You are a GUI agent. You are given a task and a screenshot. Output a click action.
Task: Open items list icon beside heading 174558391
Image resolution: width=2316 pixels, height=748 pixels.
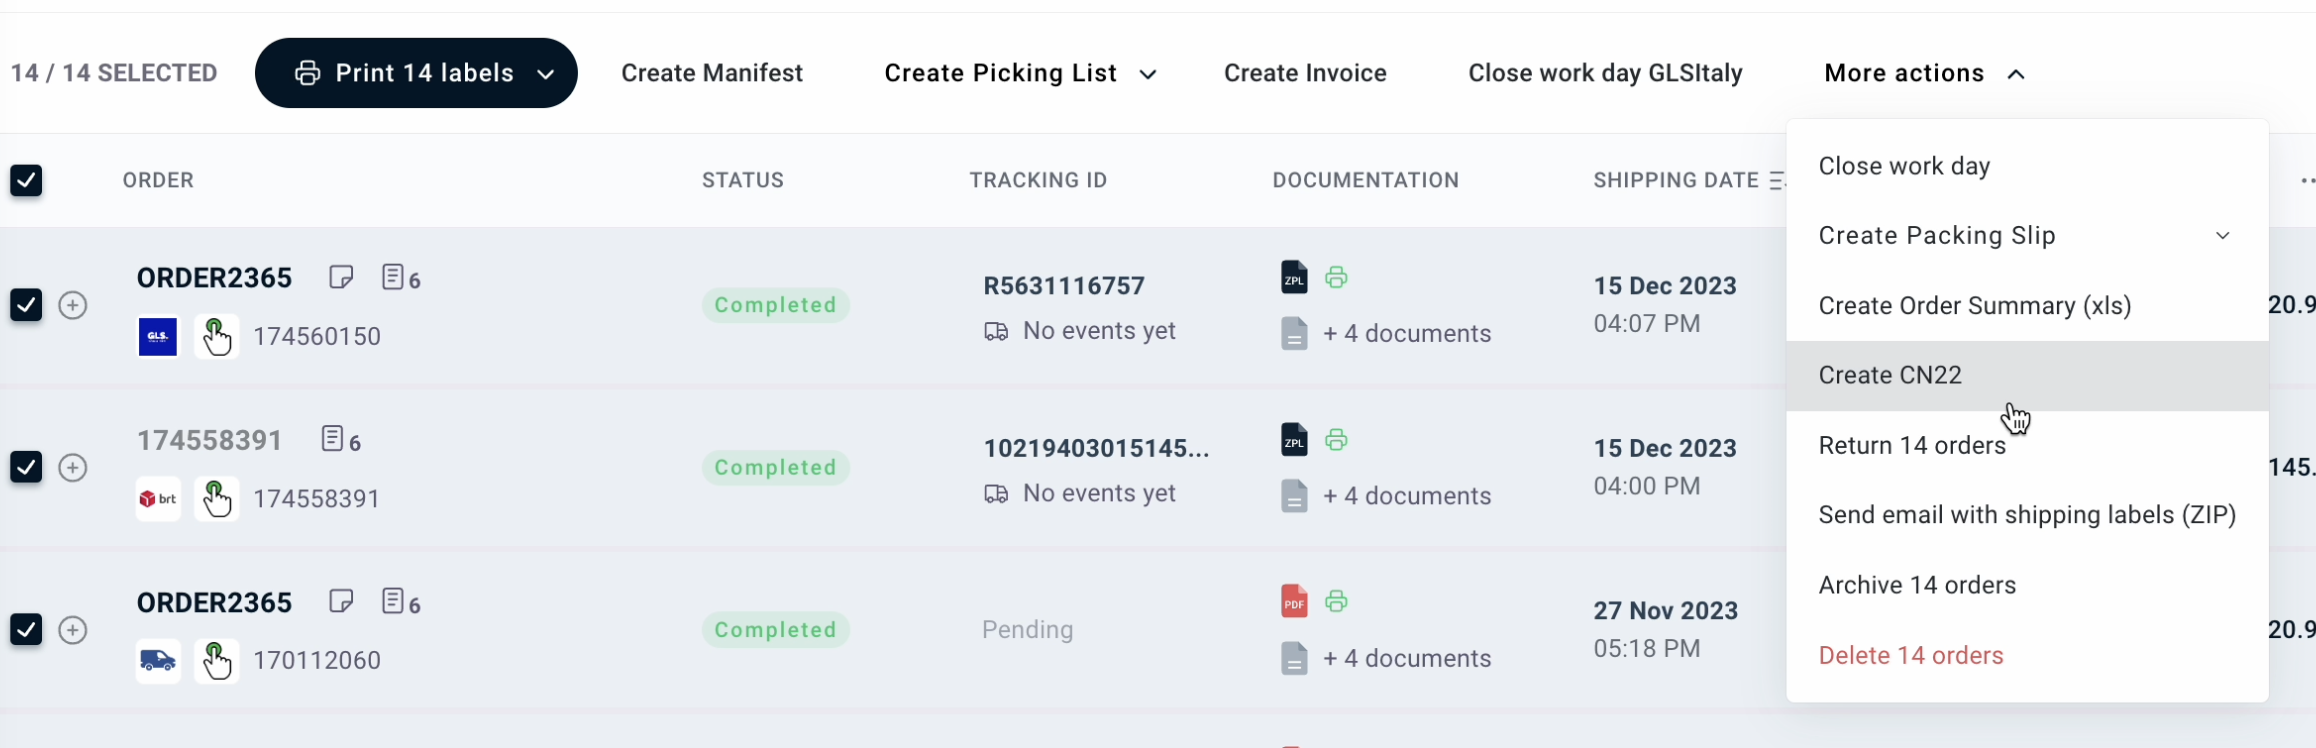(332, 439)
